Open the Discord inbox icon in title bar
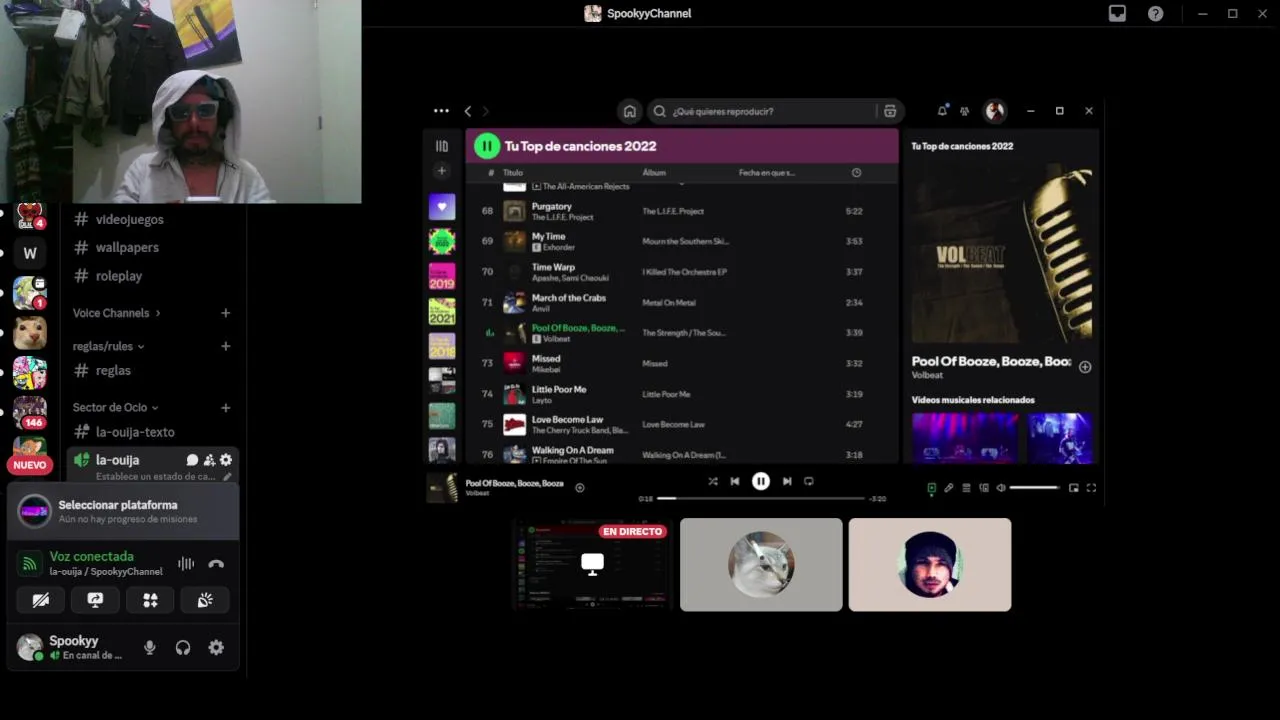Image resolution: width=1280 pixels, height=720 pixels. point(1117,13)
